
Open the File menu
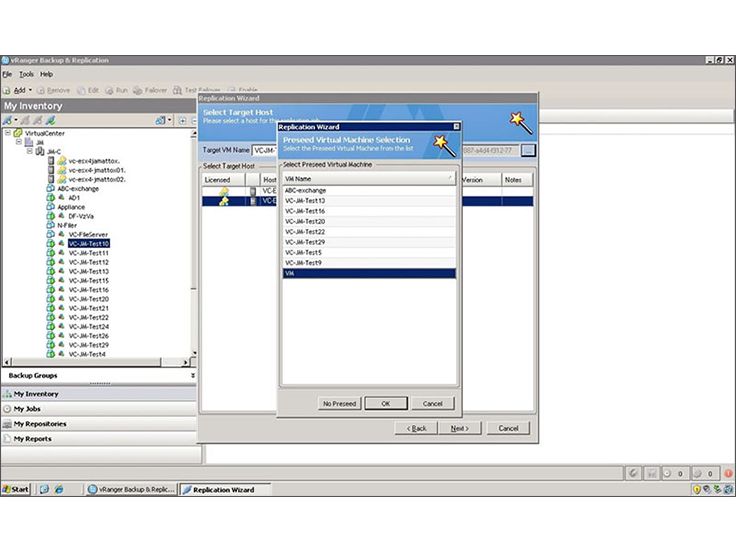(x=7, y=74)
